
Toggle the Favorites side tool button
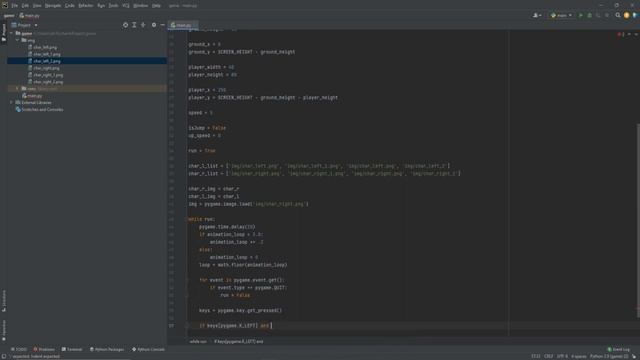[4, 330]
